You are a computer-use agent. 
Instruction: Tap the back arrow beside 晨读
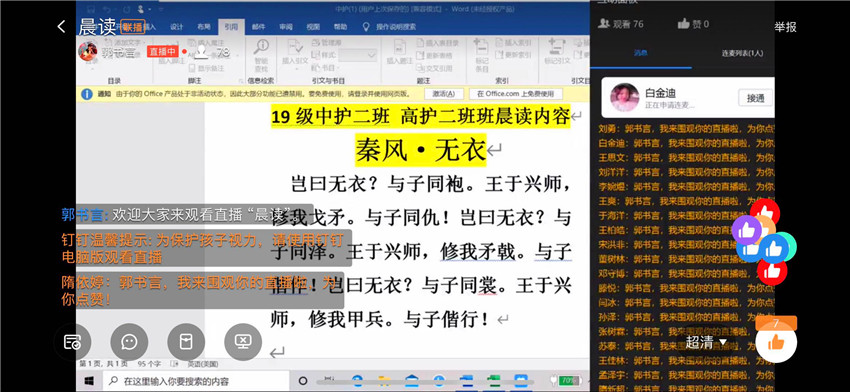pos(61,27)
